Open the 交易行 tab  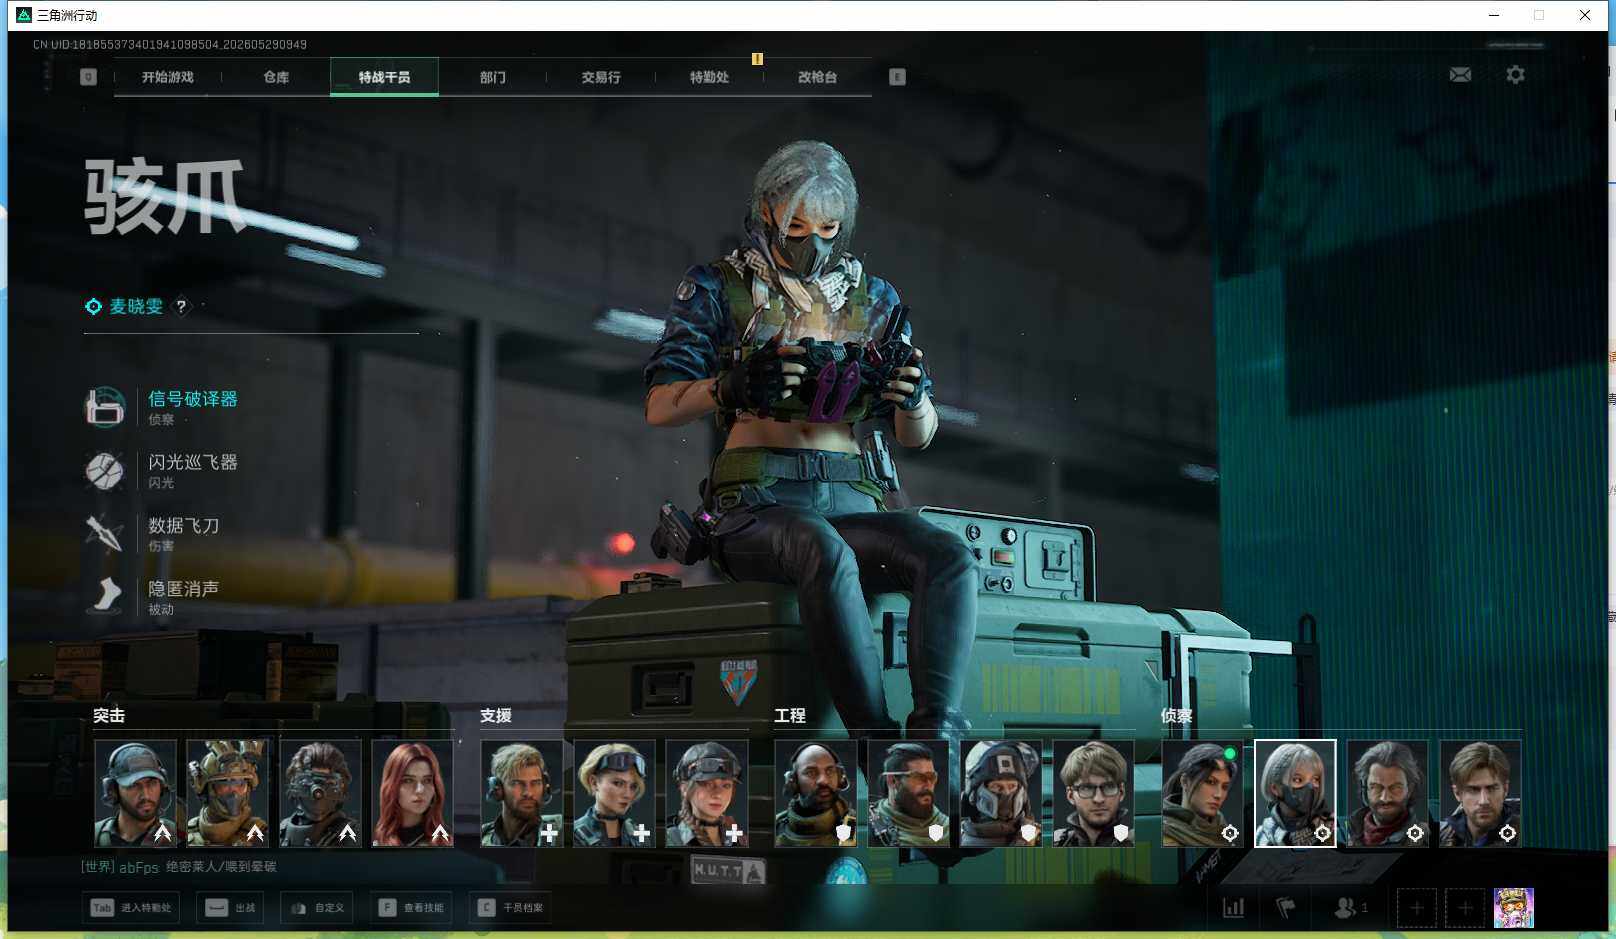(601, 77)
